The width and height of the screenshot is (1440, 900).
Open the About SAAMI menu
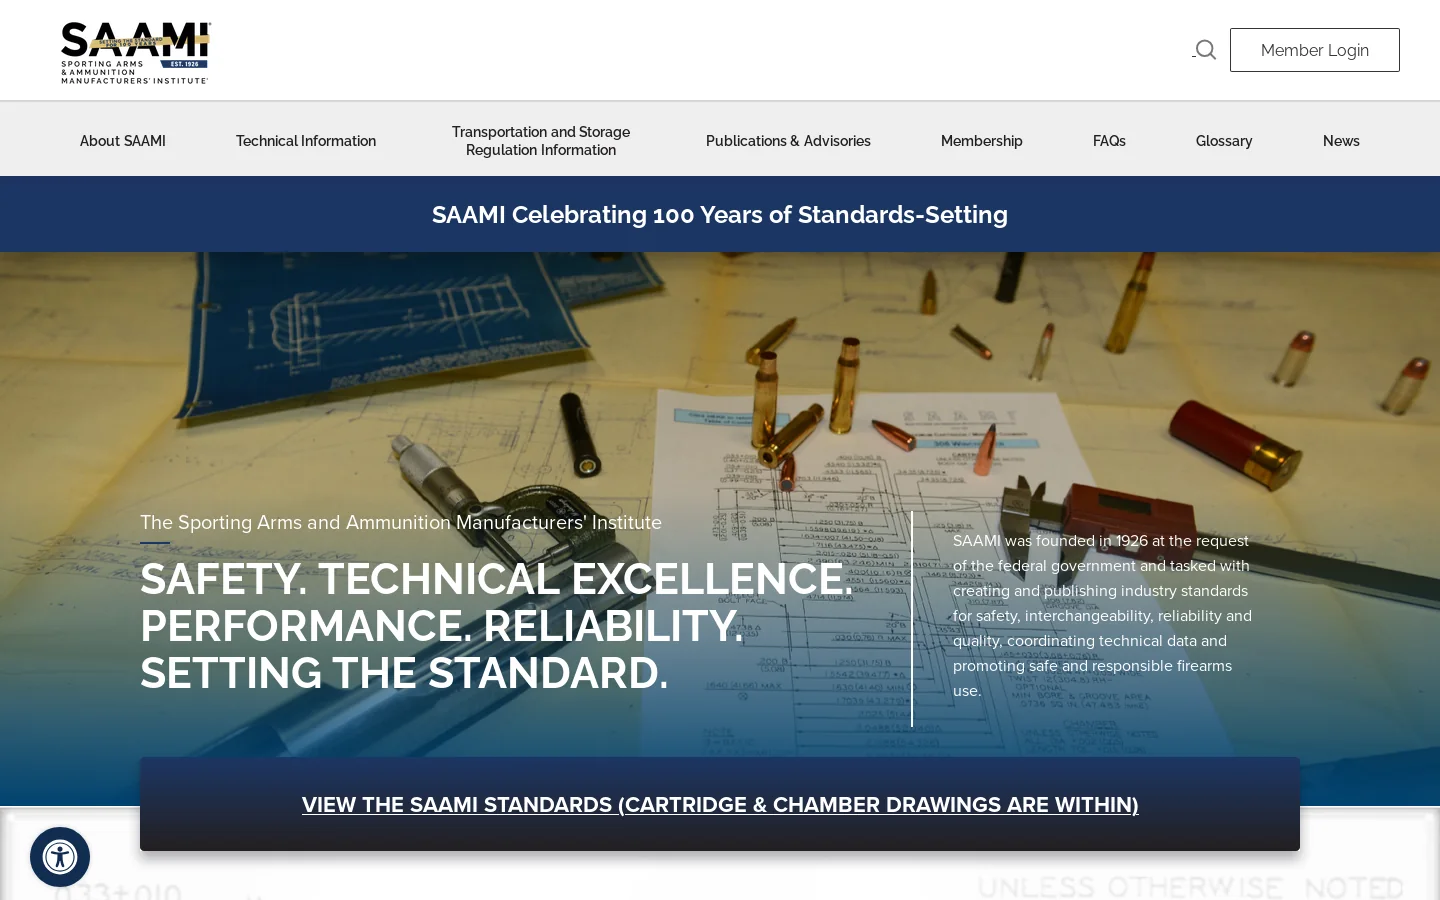[x=123, y=141]
